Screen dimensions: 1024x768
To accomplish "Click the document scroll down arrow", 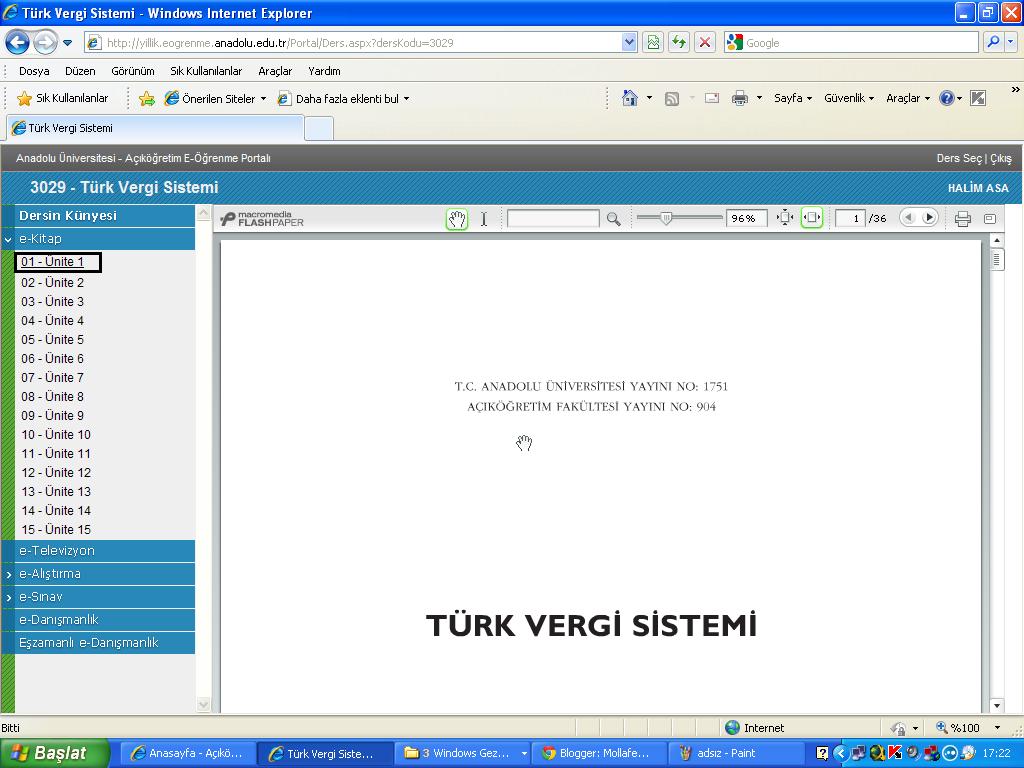I will pyautogui.click(x=997, y=705).
